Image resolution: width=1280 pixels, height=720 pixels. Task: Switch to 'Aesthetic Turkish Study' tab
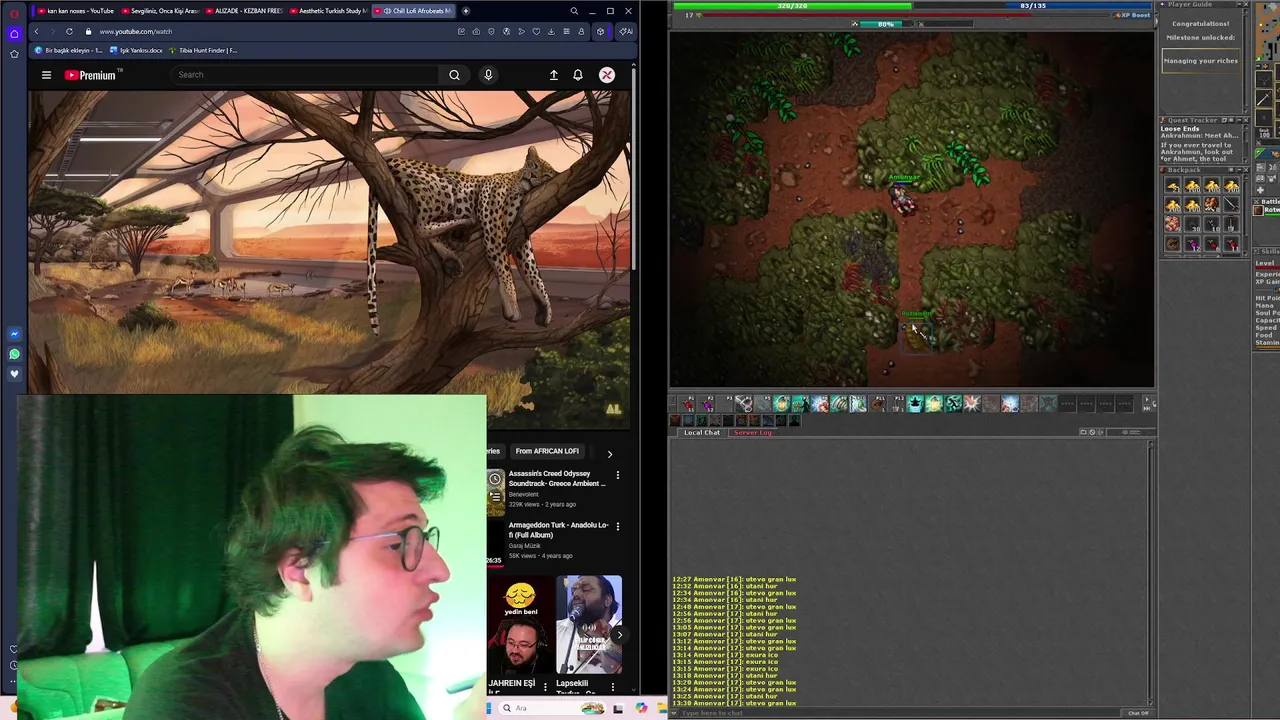(x=328, y=11)
